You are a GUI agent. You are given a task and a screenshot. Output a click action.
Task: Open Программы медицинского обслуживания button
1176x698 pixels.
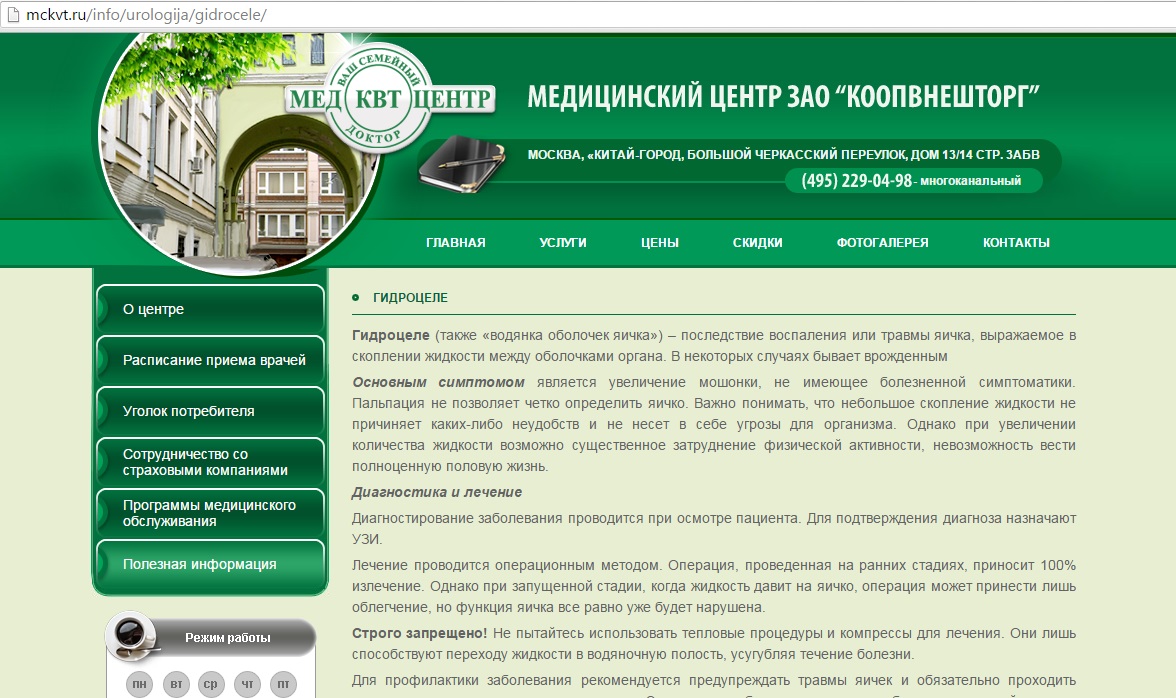pos(211,513)
